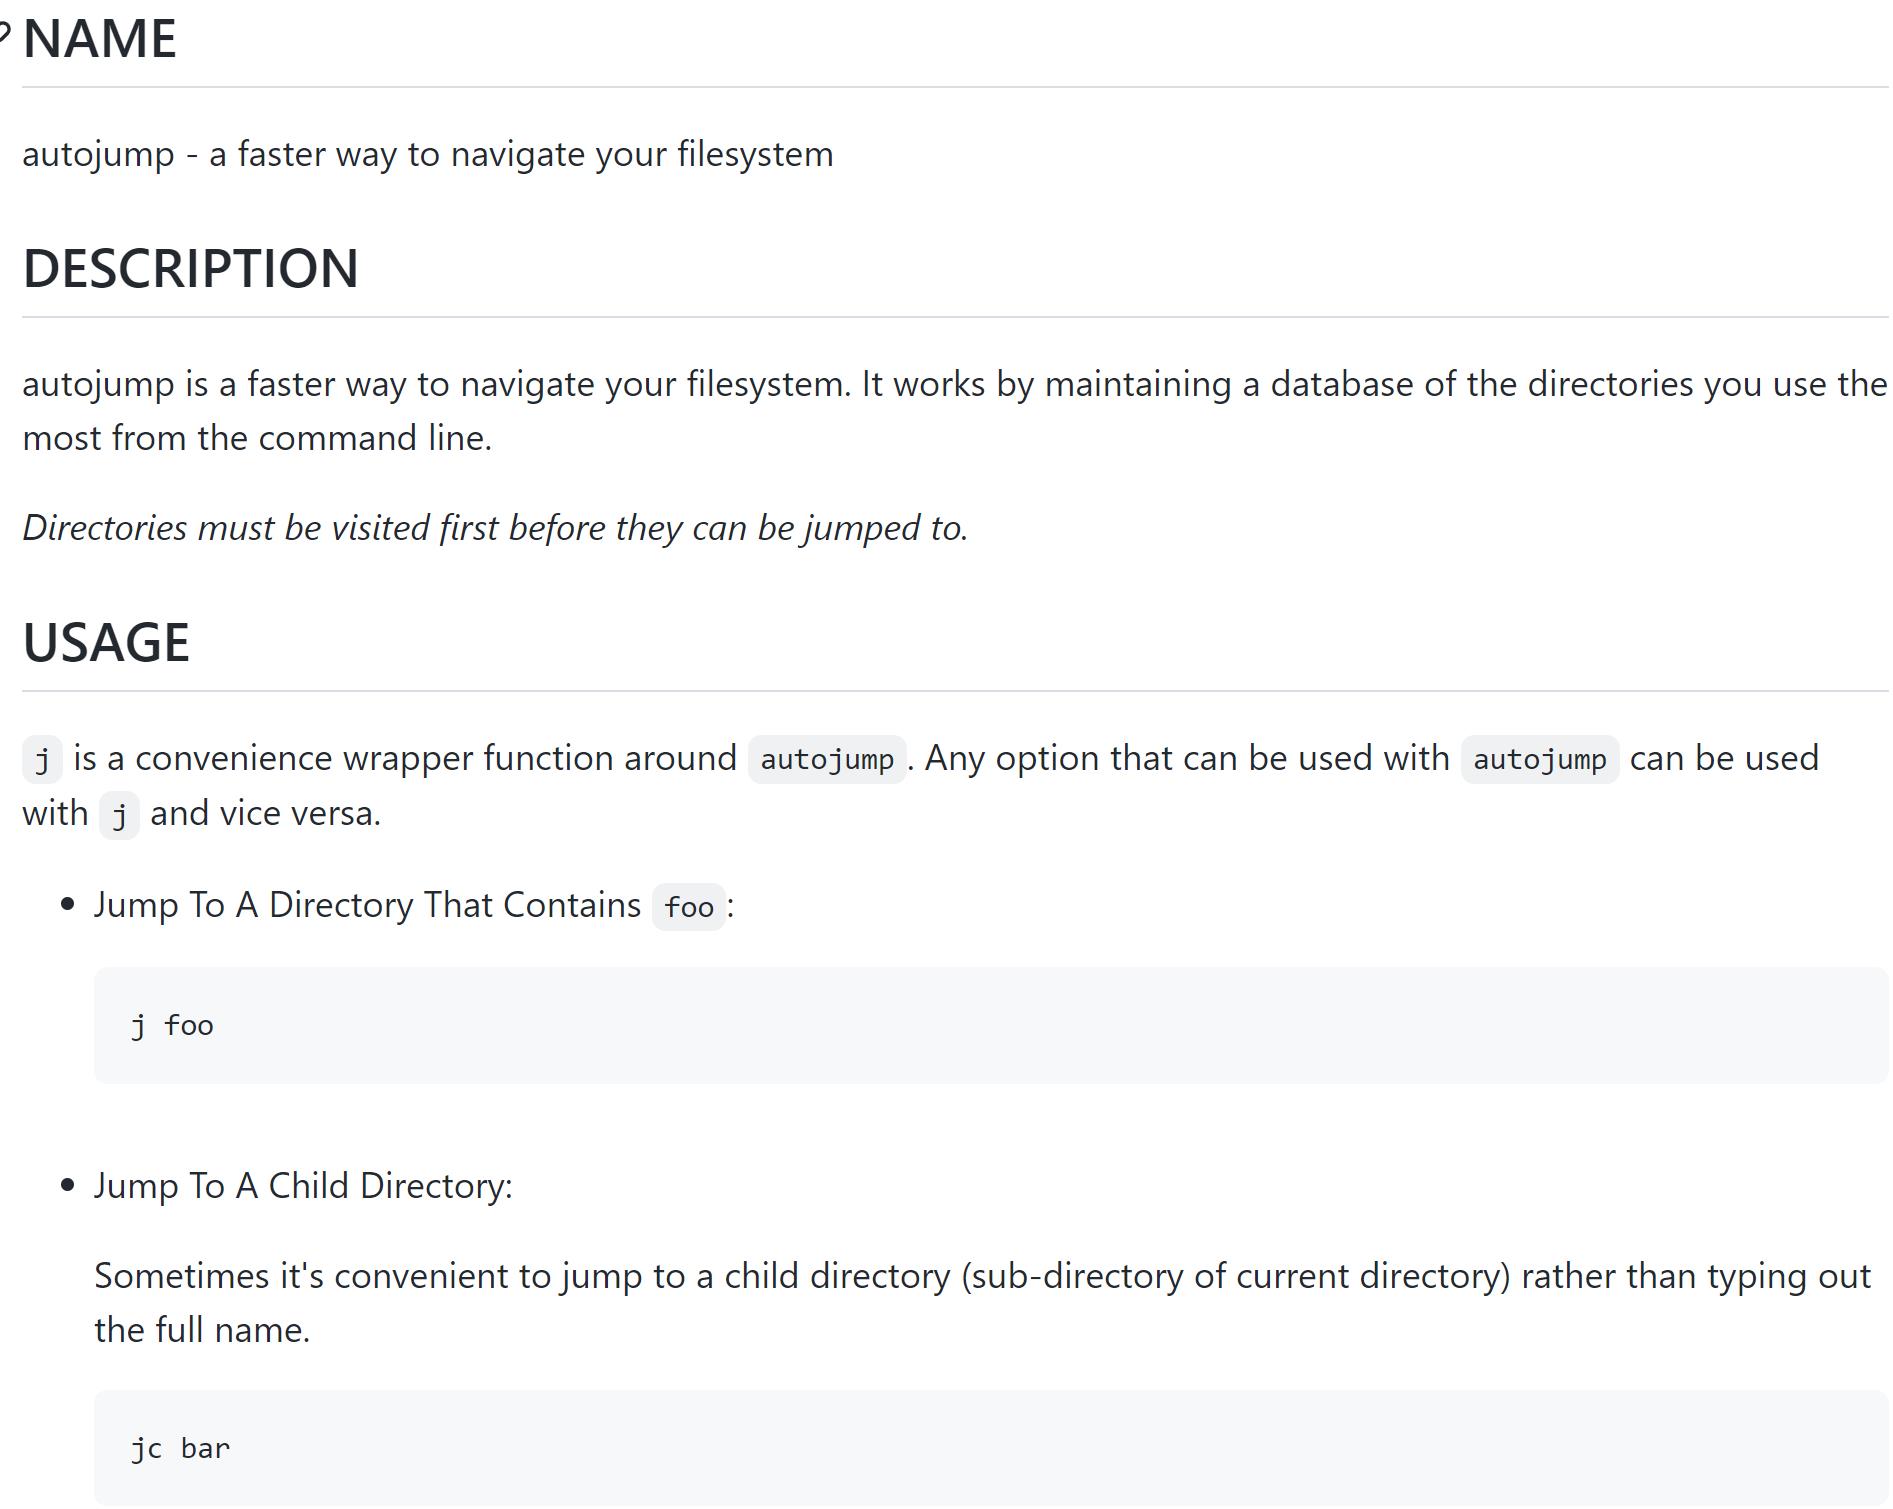
Task: Click the NAME heading
Action: (x=100, y=40)
